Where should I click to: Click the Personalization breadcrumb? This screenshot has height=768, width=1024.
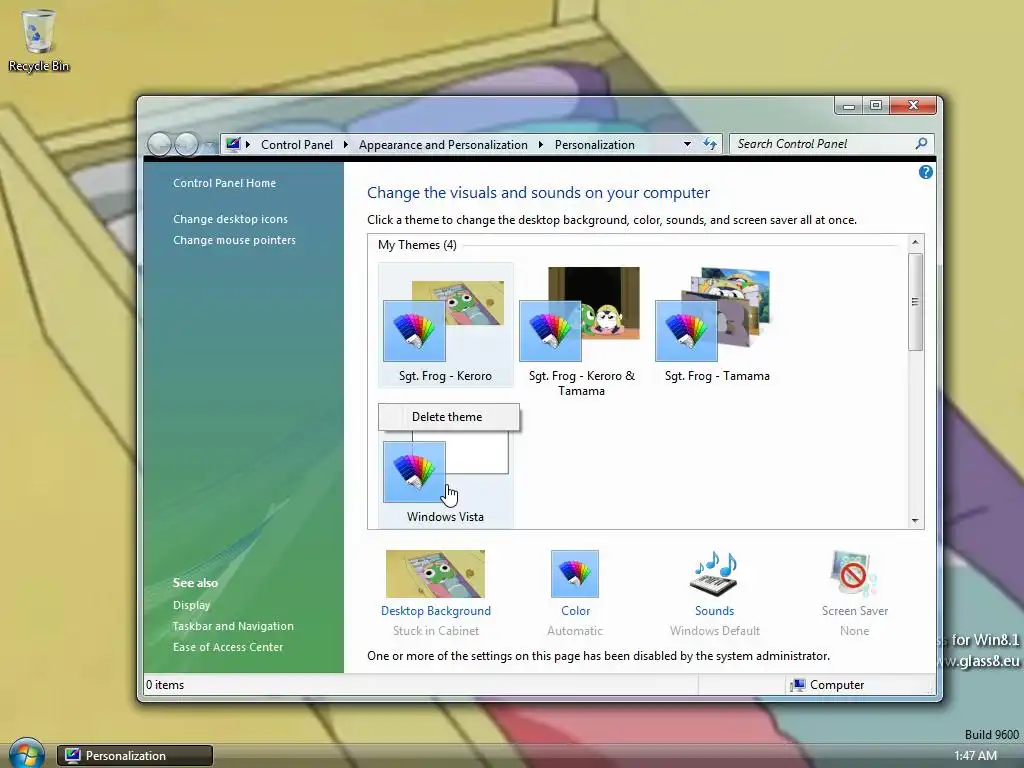(594, 144)
